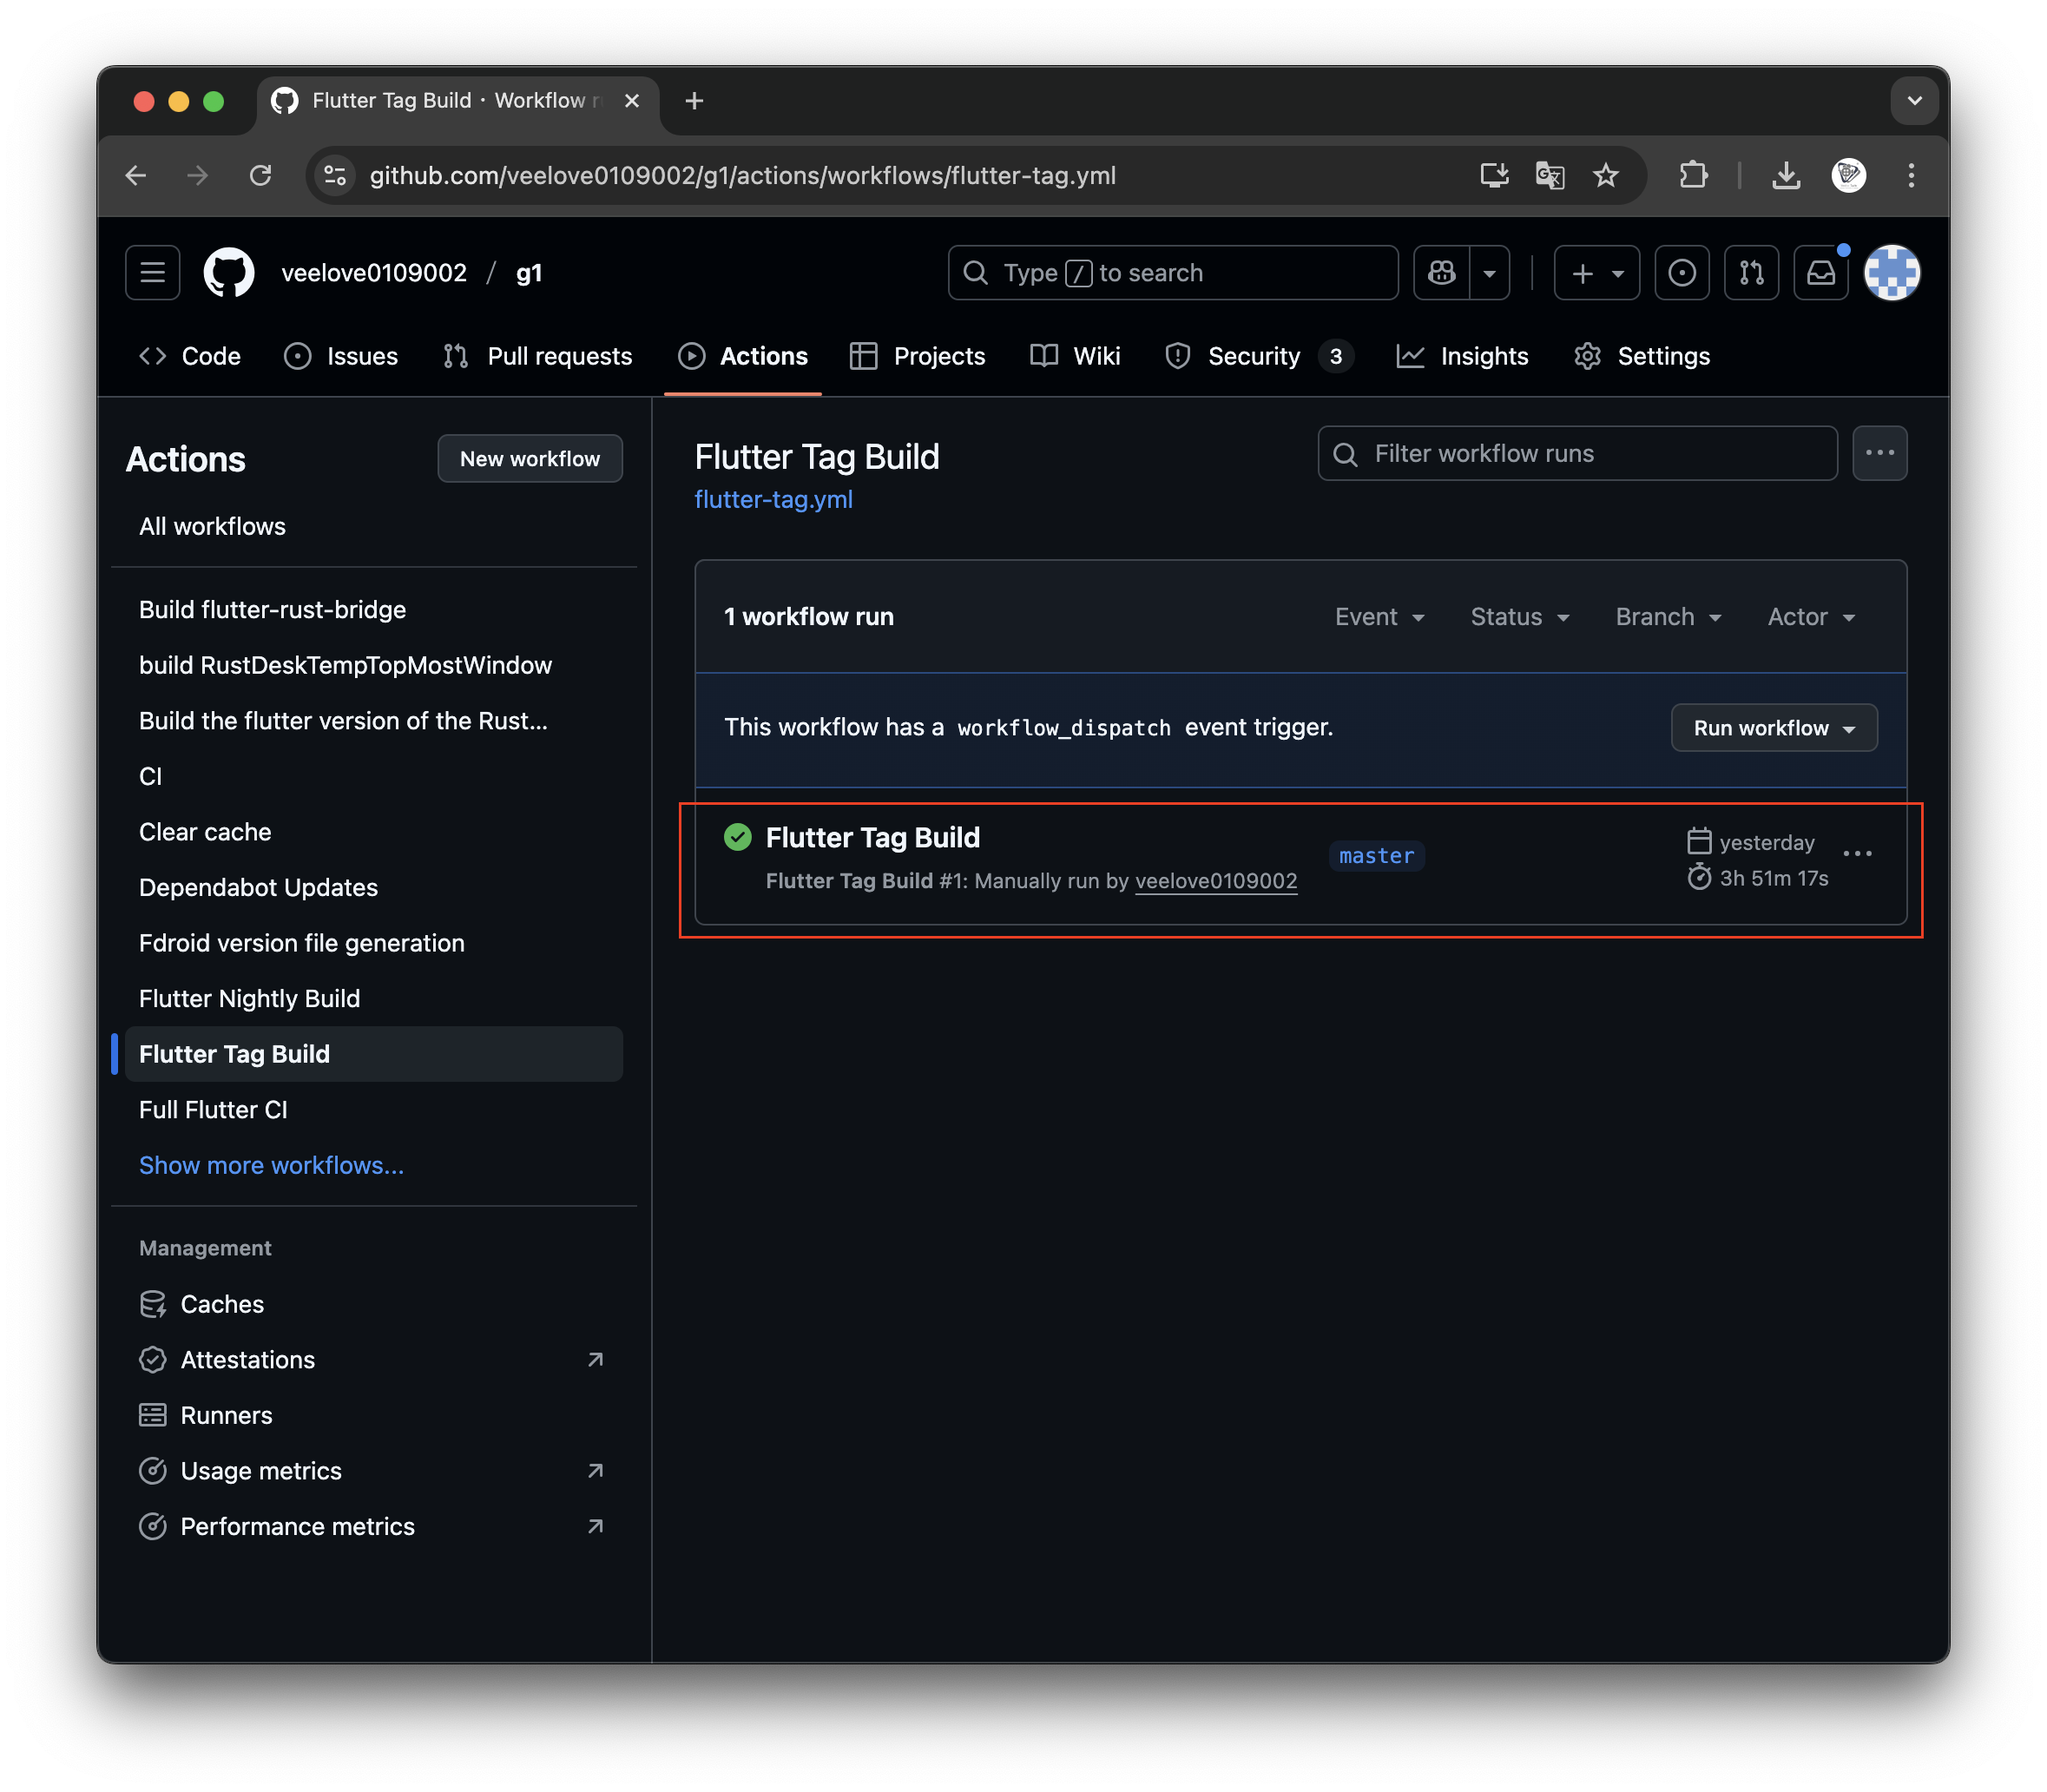Screen dimensions: 2047x1792
Task: Open the GitHub hamburger navigation menu
Action: tap(152, 272)
